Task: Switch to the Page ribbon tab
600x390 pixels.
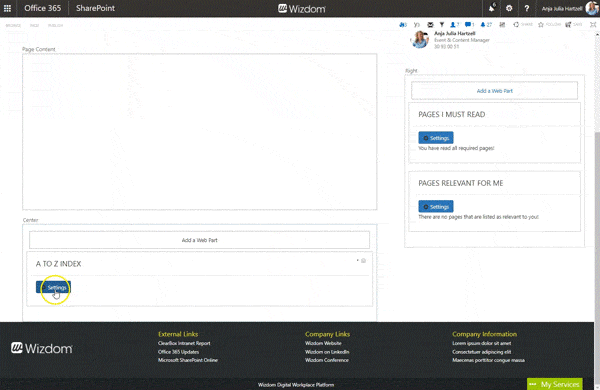Action: [x=34, y=25]
